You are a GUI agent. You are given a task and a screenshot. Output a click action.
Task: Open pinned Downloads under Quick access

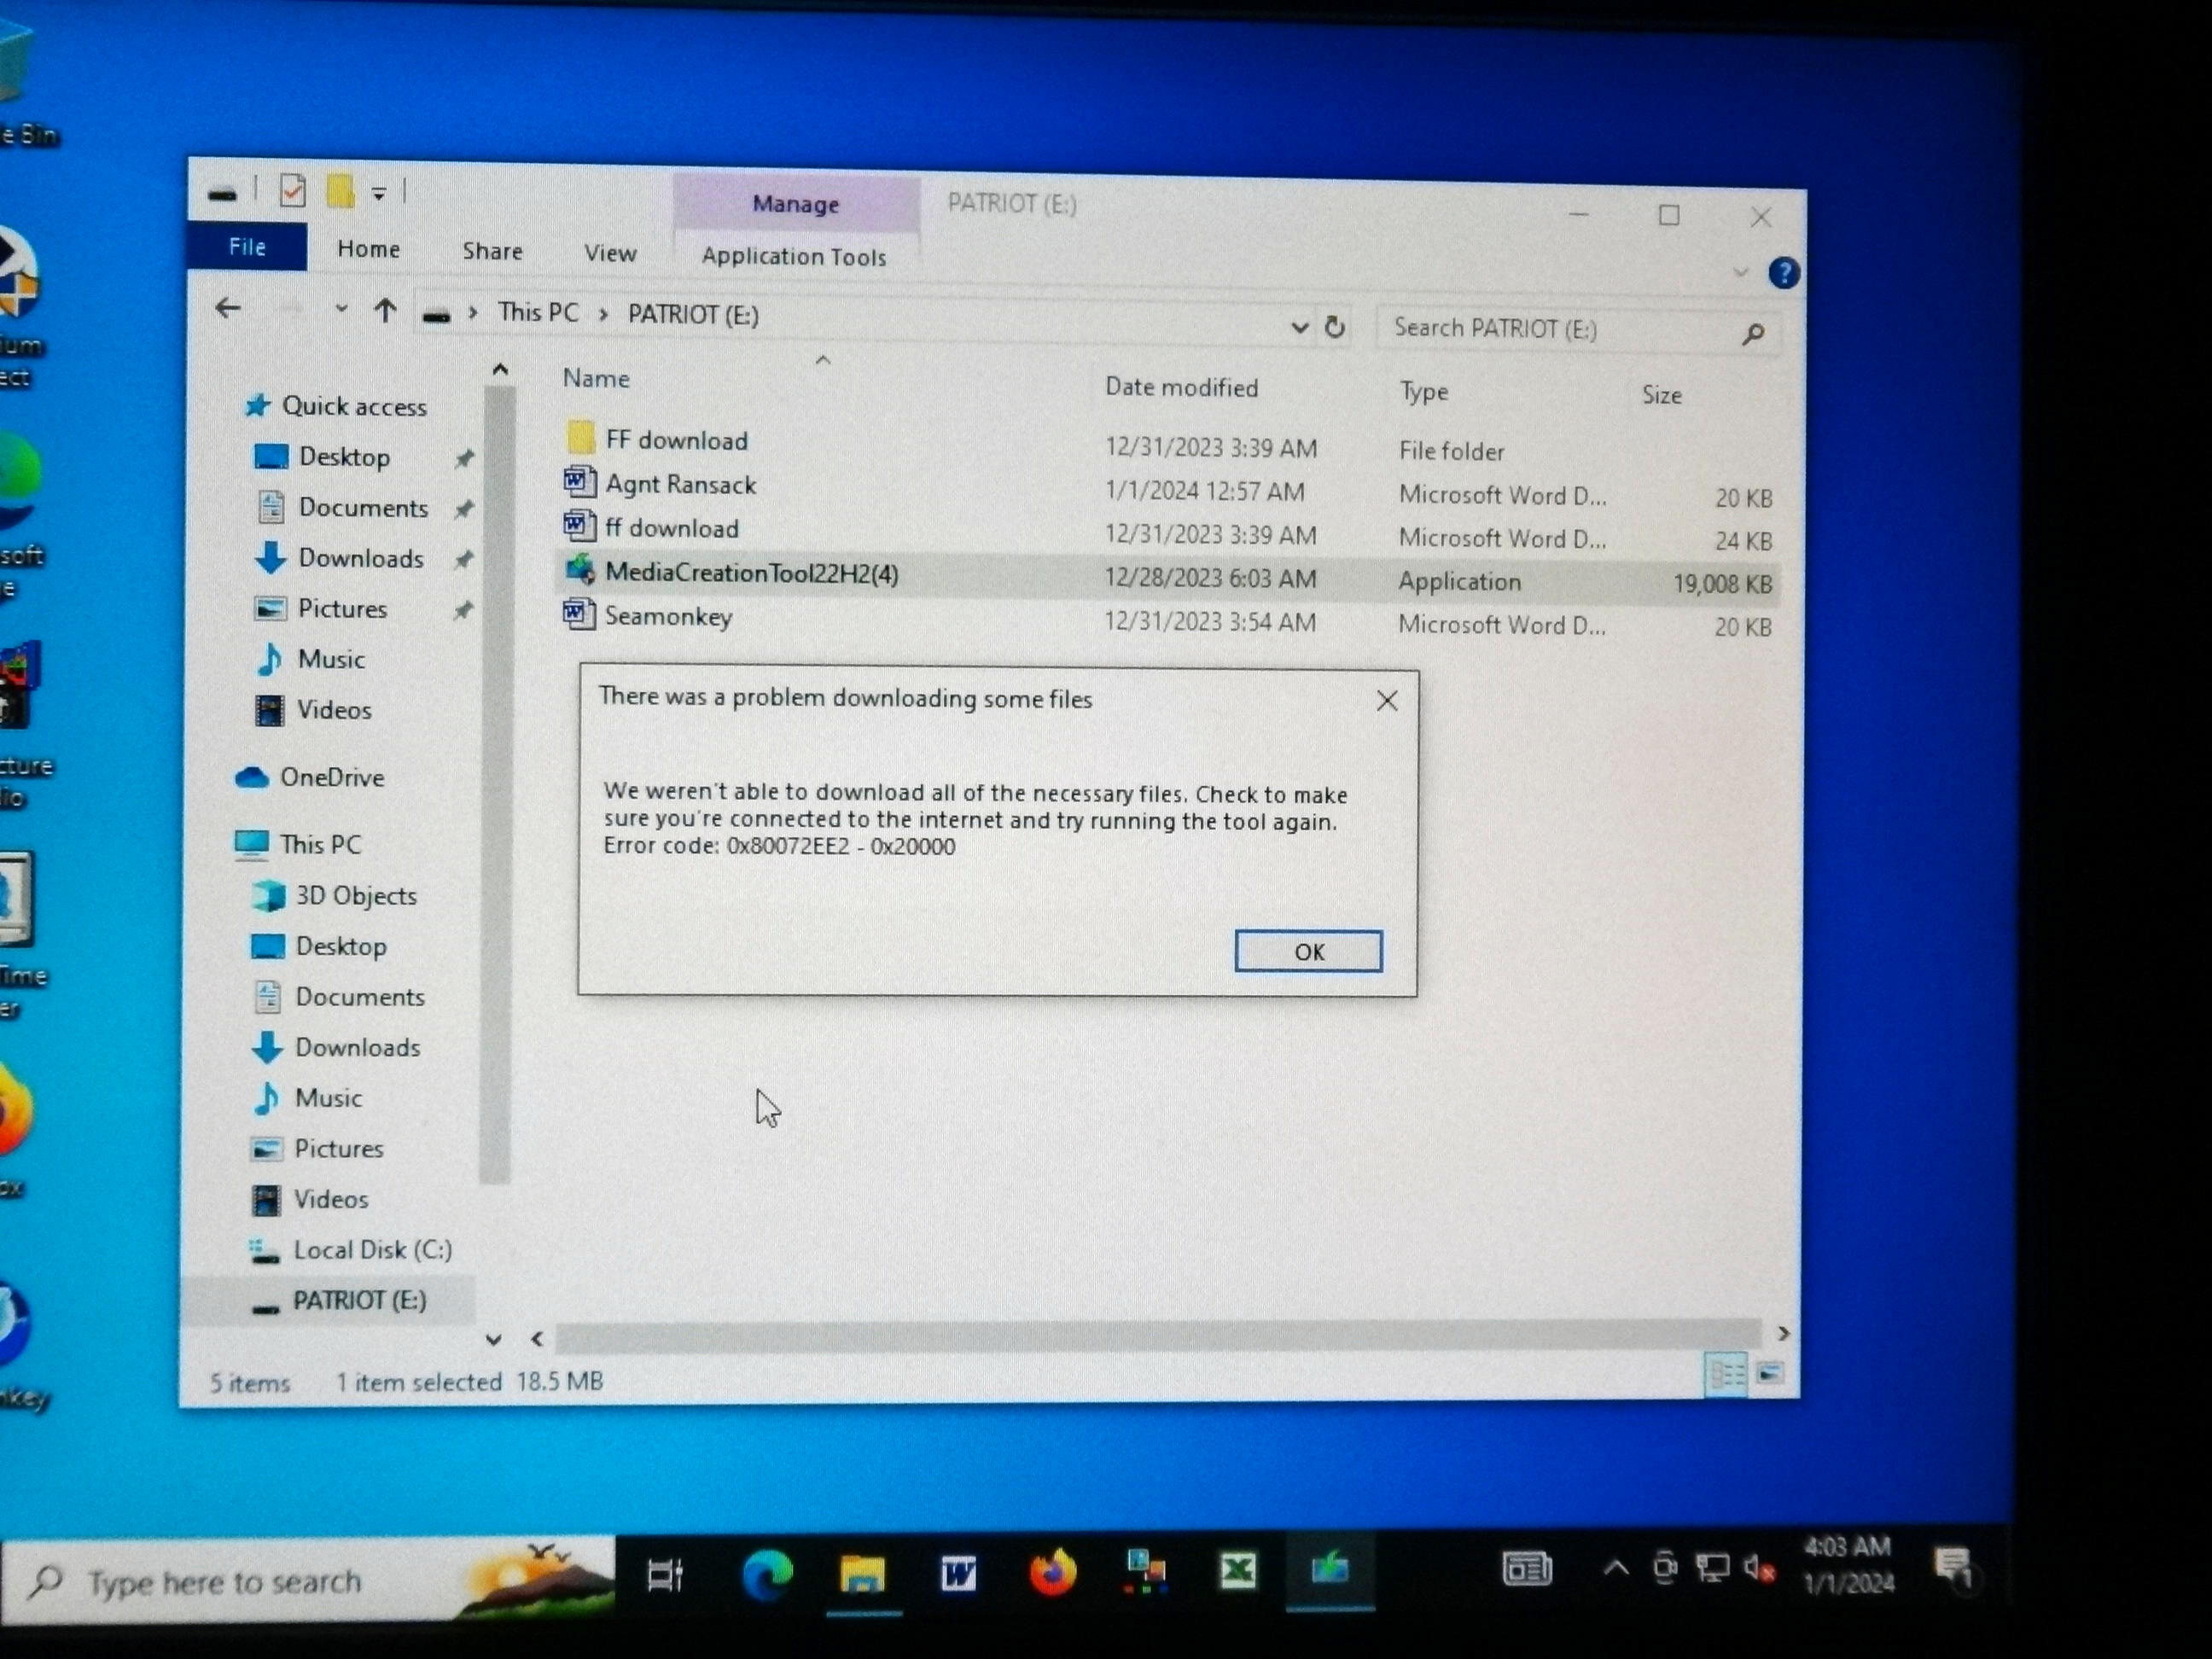[360, 558]
